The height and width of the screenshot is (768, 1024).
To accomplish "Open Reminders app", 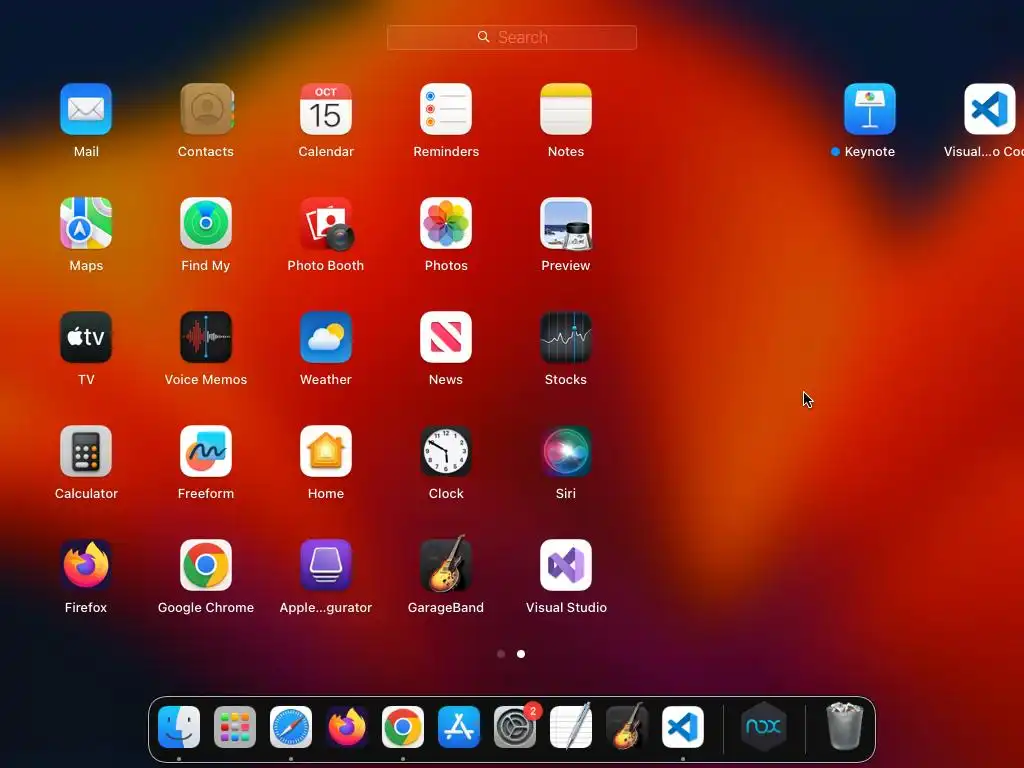I will click(x=446, y=109).
